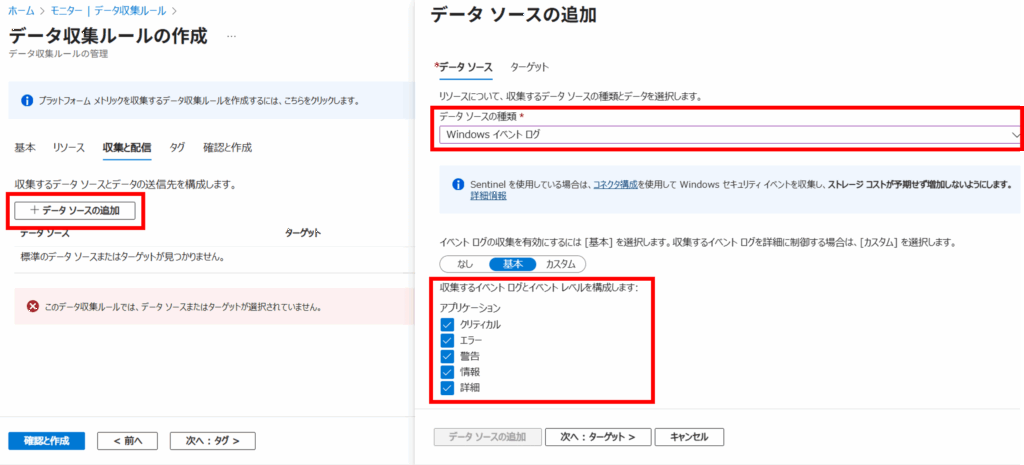The height and width of the screenshot is (465, 1024).
Task: Select the なし option in log mode selector
Action: tap(465, 264)
